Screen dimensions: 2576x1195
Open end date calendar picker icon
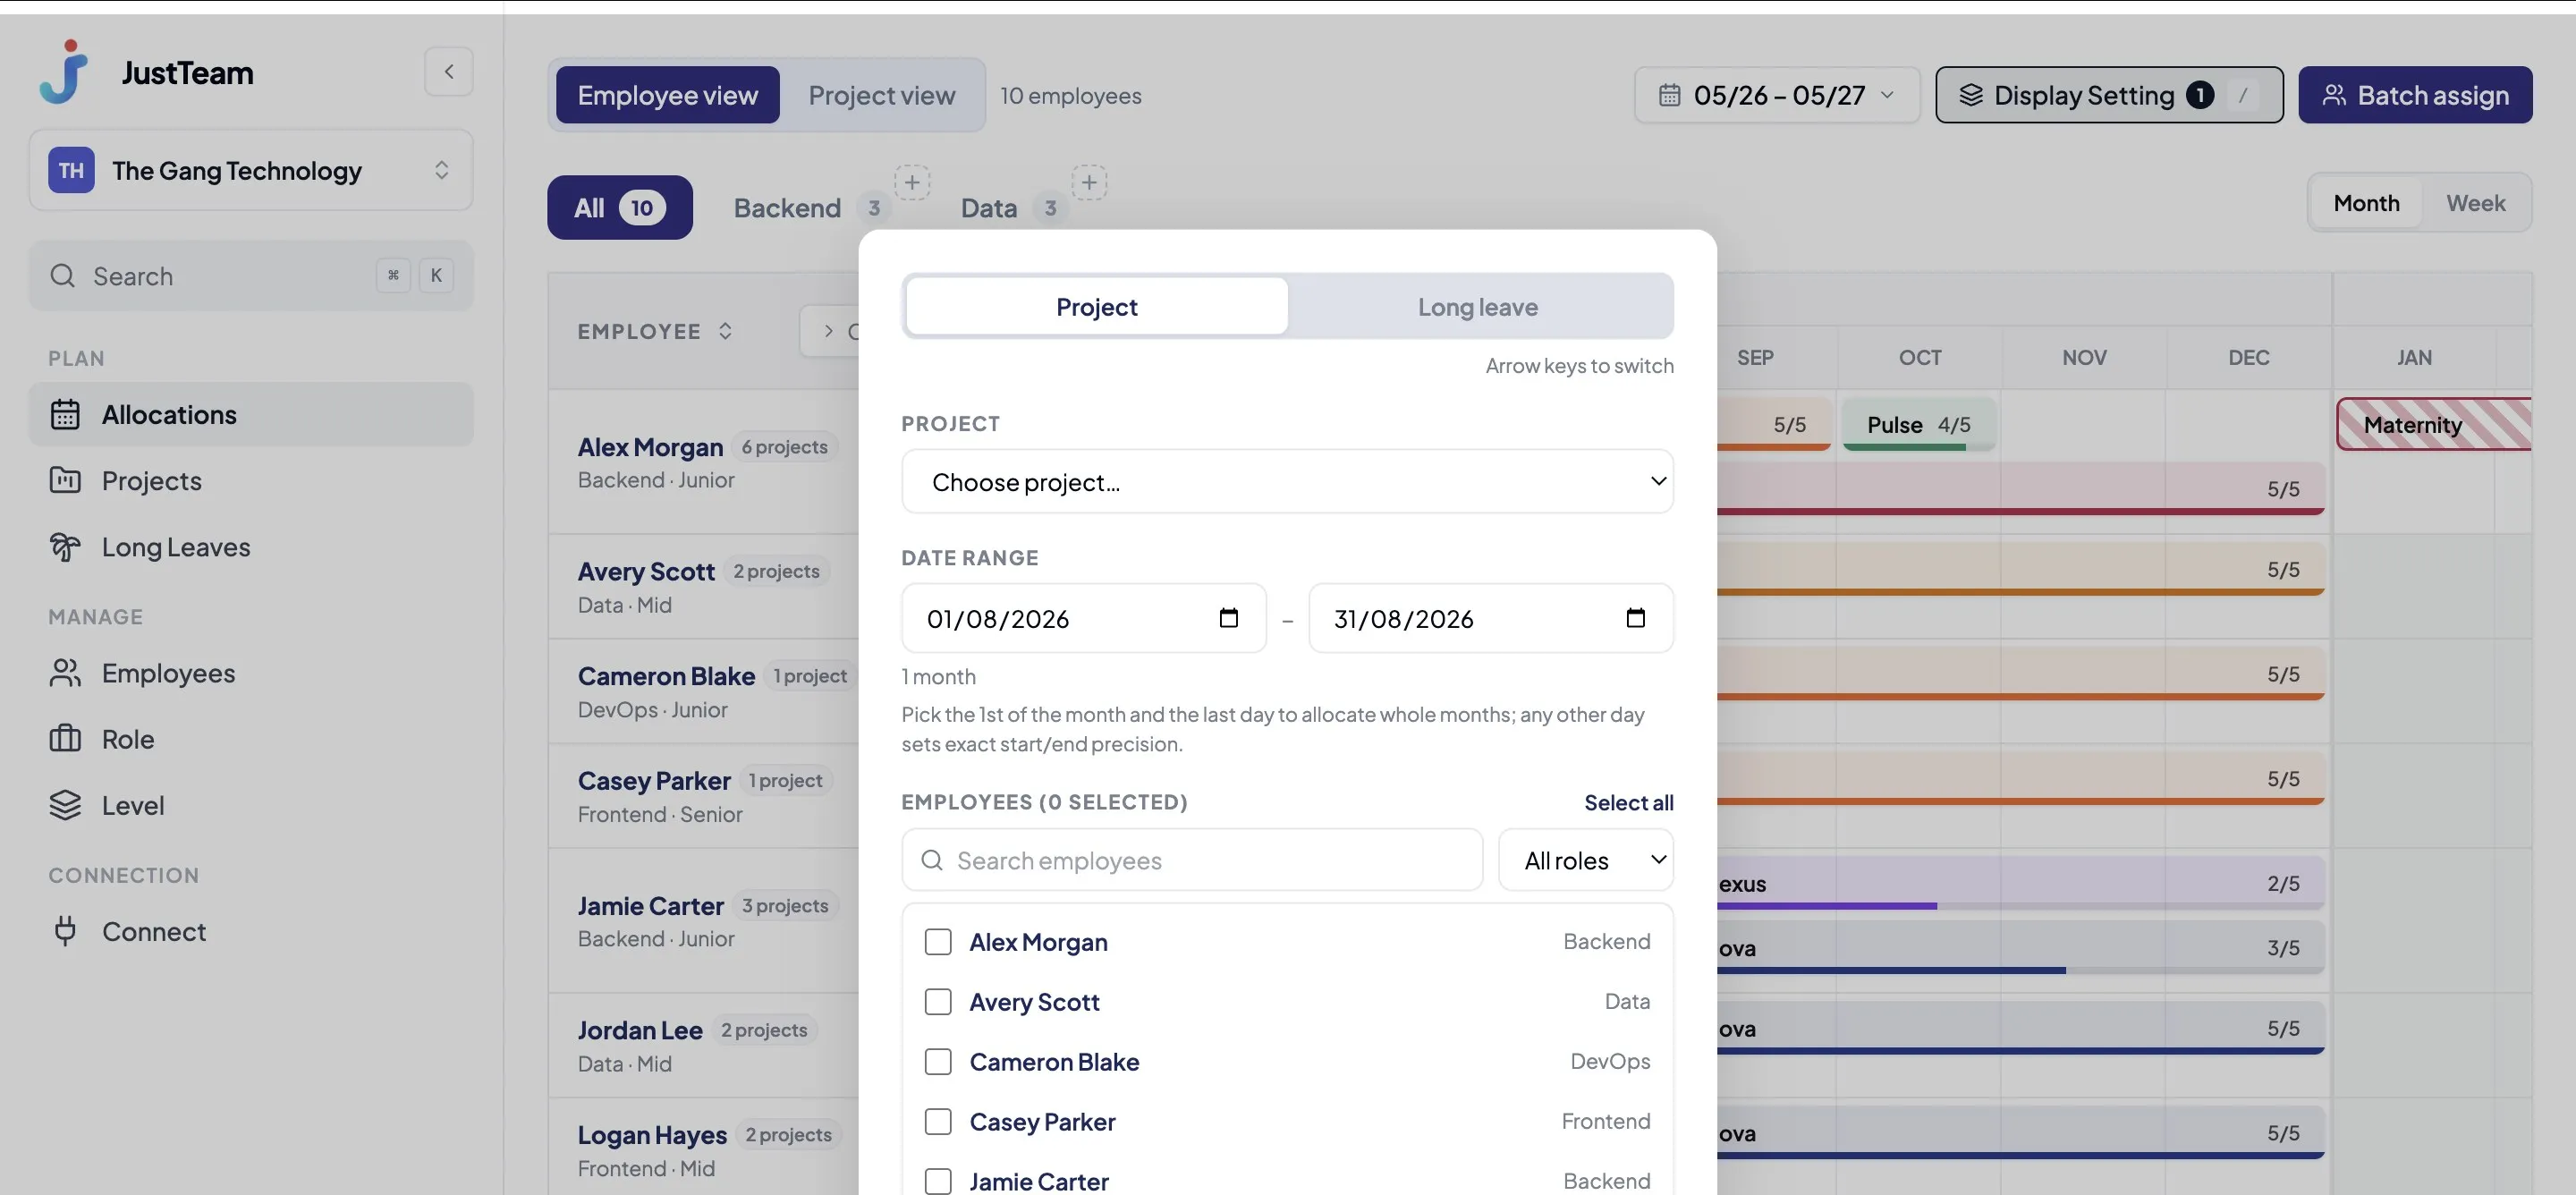click(1635, 618)
